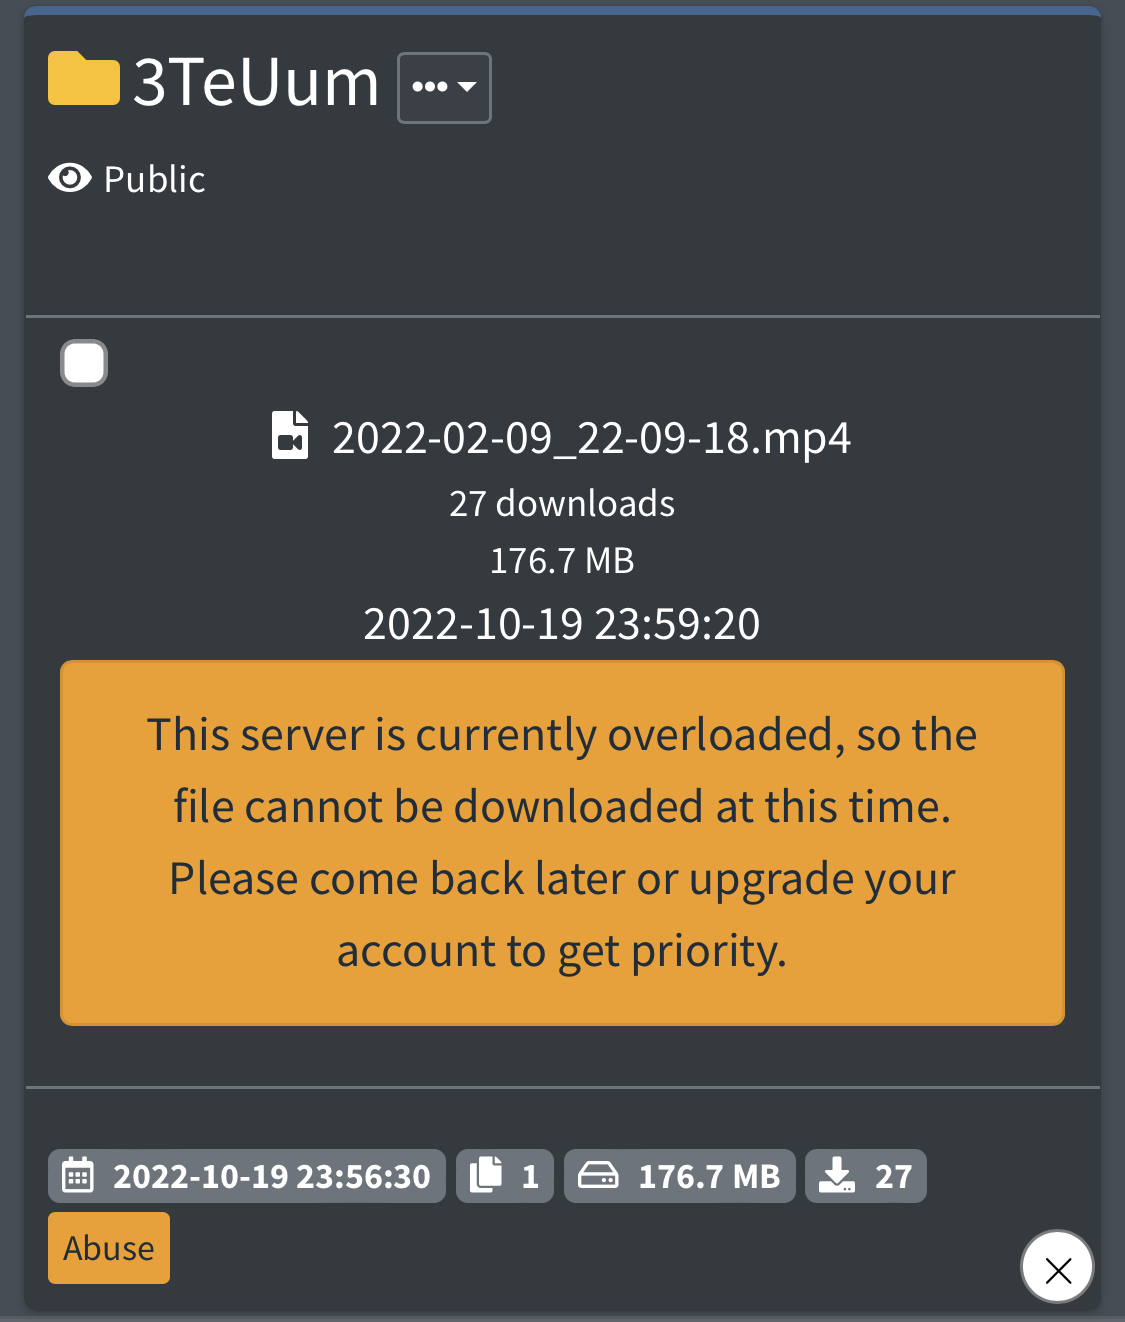1125x1322 pixels.
Task: Click the file timestamp 2022-10-19 23:59:20
Action: [562, 624]
